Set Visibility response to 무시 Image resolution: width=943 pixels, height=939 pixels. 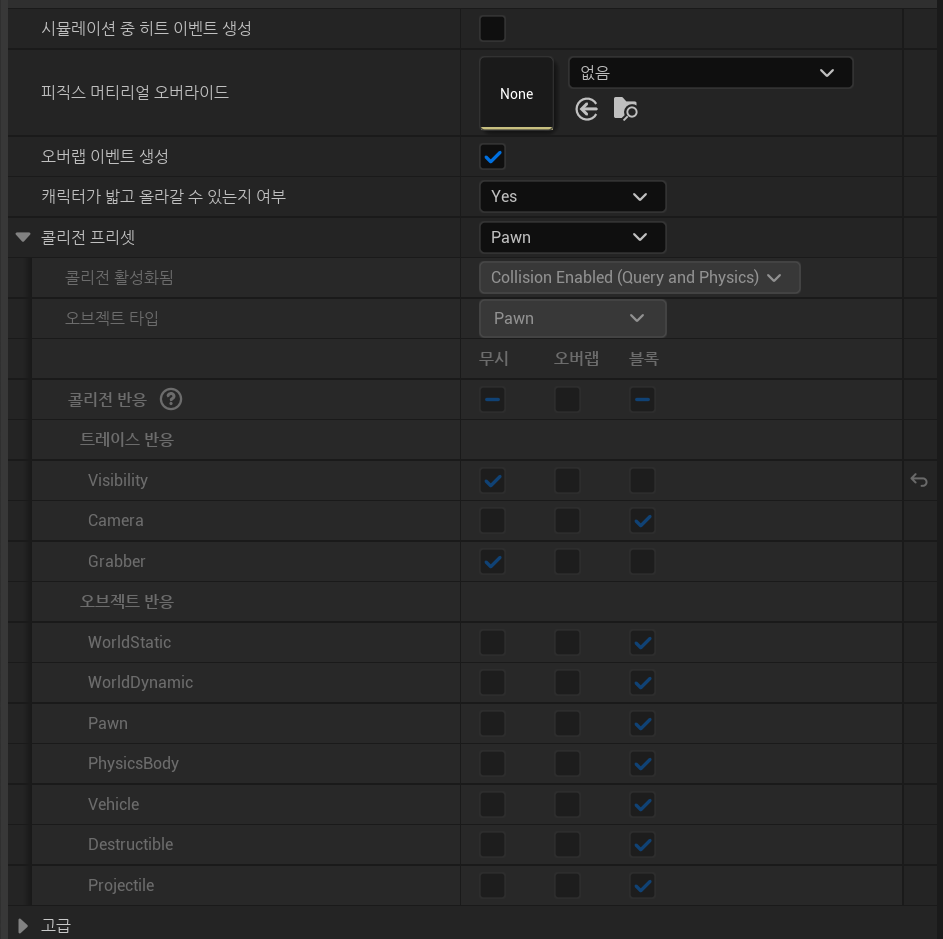tap(493, 481)
